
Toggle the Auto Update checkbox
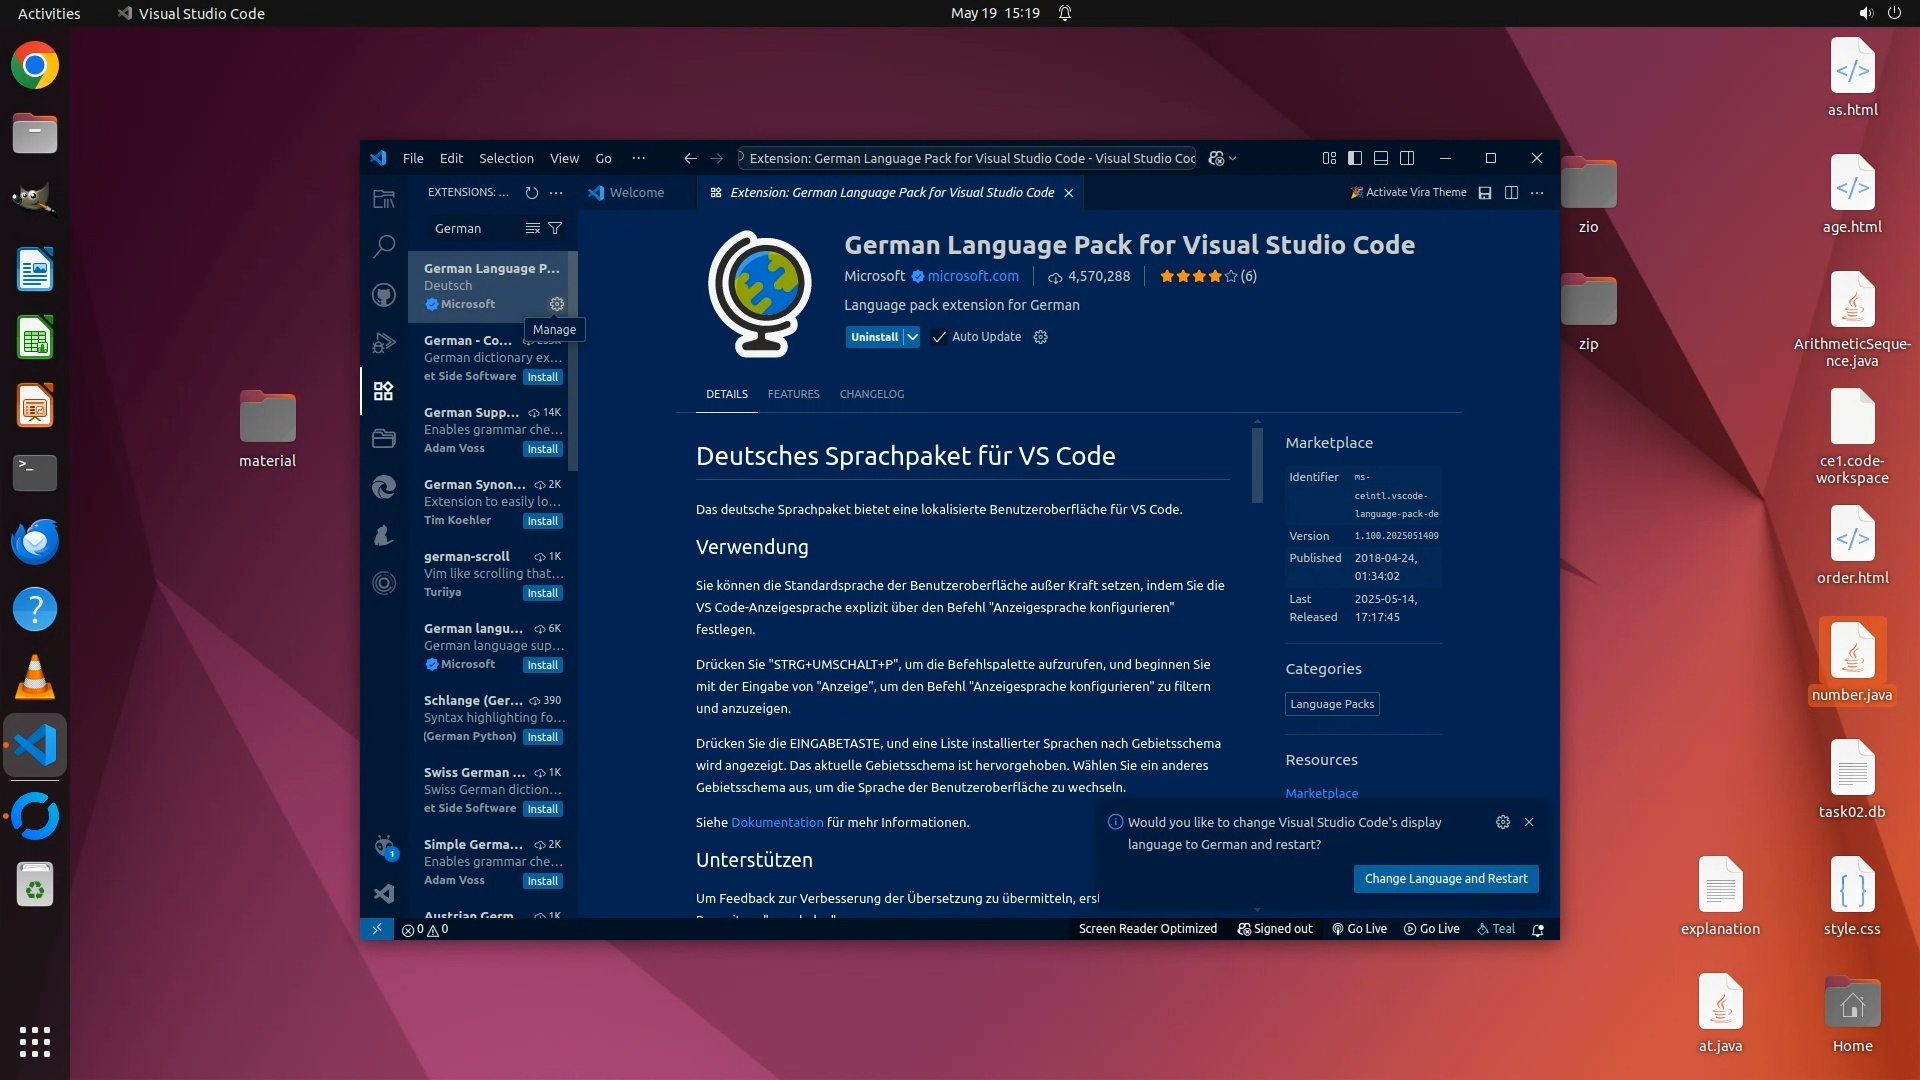tap(939, 337)
